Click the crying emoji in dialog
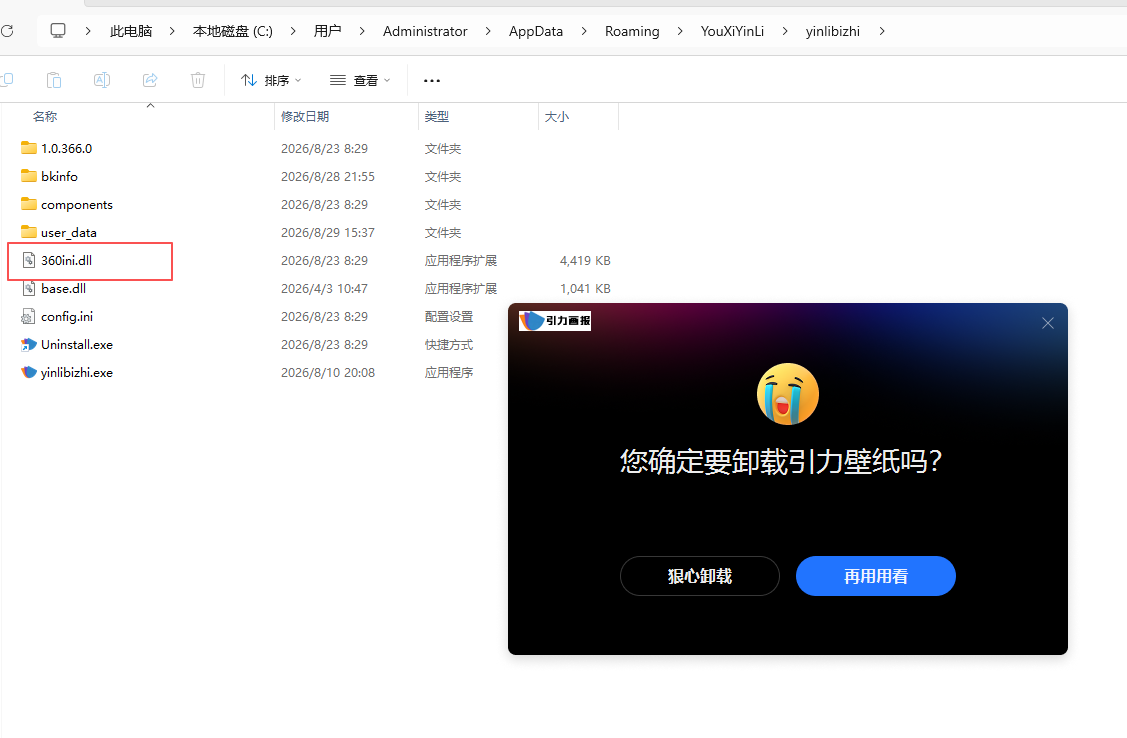 point(788,394)
